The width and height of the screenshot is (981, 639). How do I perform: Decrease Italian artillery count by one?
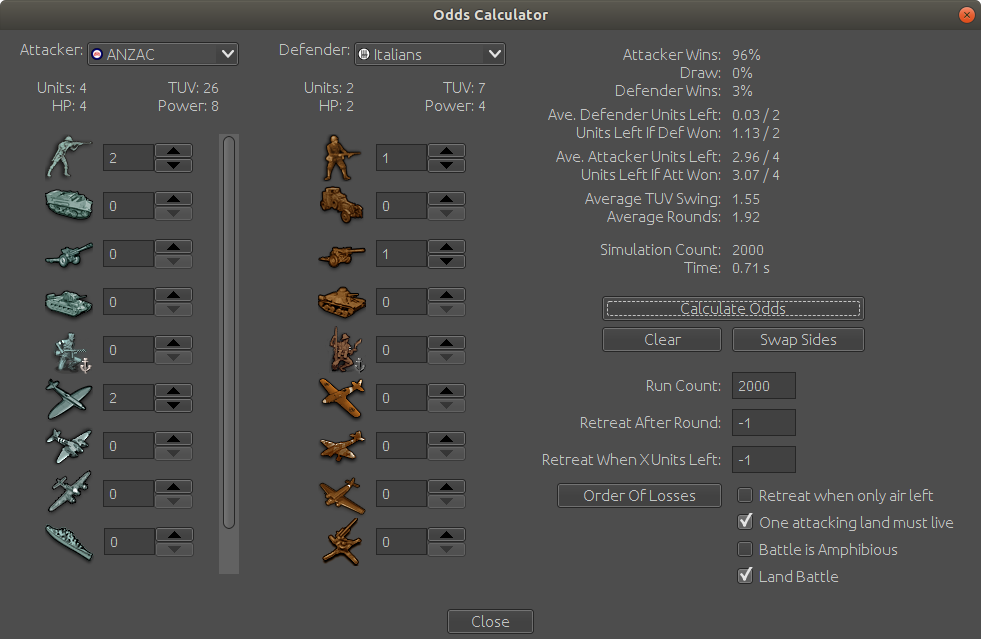click(x=446, y=261)
